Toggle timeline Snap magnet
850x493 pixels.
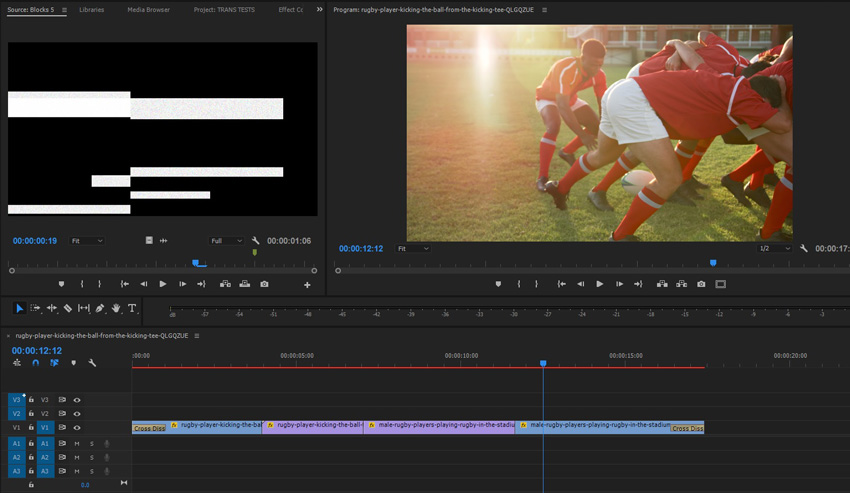tap(35, 363)
